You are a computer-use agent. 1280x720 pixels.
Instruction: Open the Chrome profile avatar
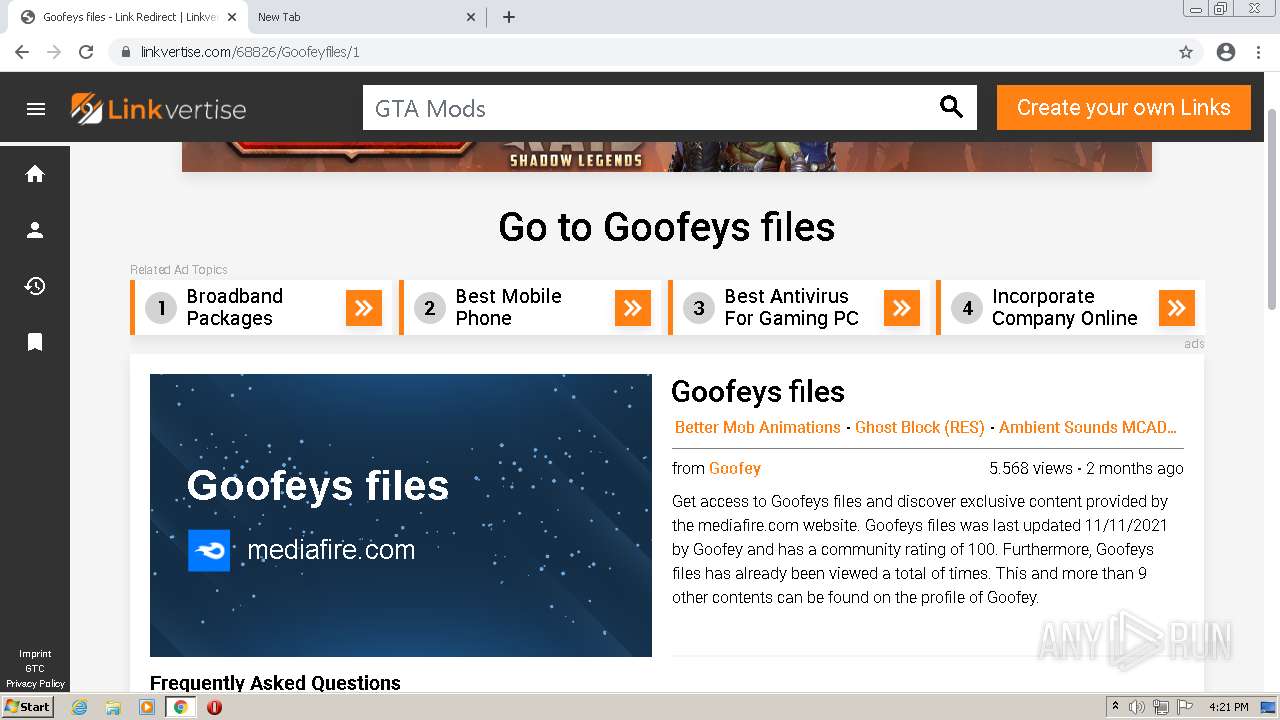click(x=1226, y=52)
